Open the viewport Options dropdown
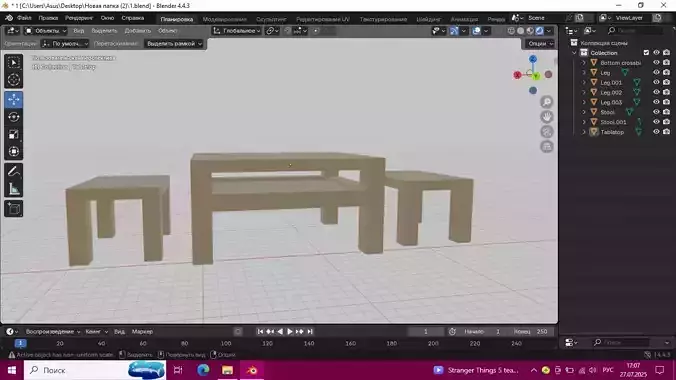This screenshot has width=676, height=380. click(540, 44)
